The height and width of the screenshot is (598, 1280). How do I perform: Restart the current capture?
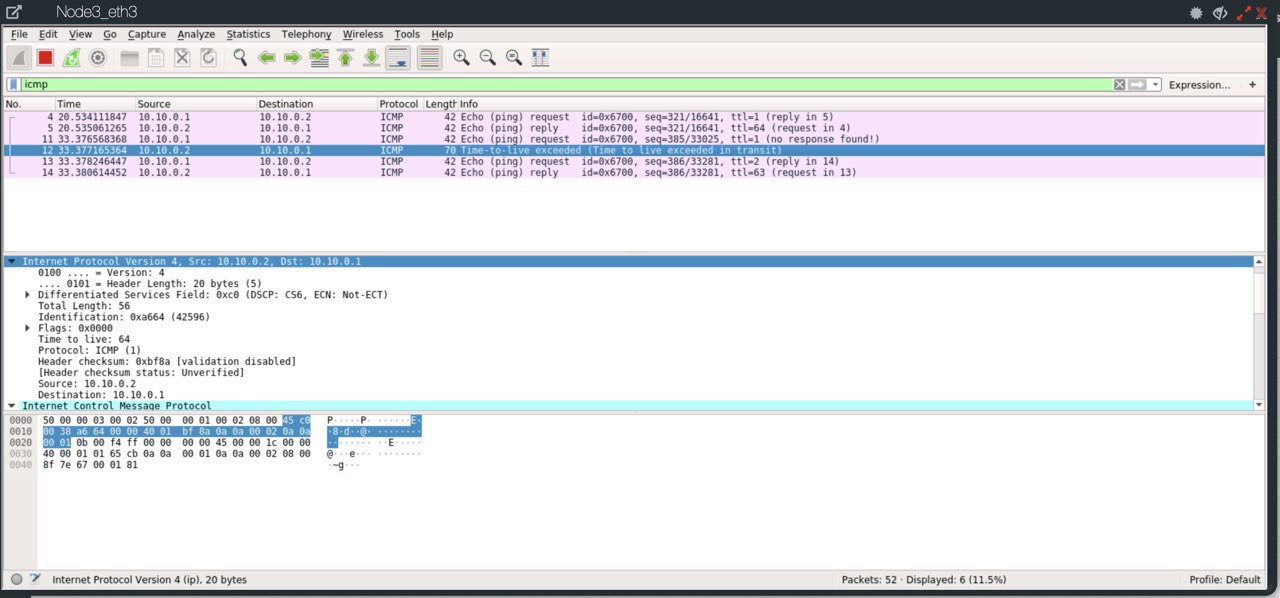click(72, 58)
